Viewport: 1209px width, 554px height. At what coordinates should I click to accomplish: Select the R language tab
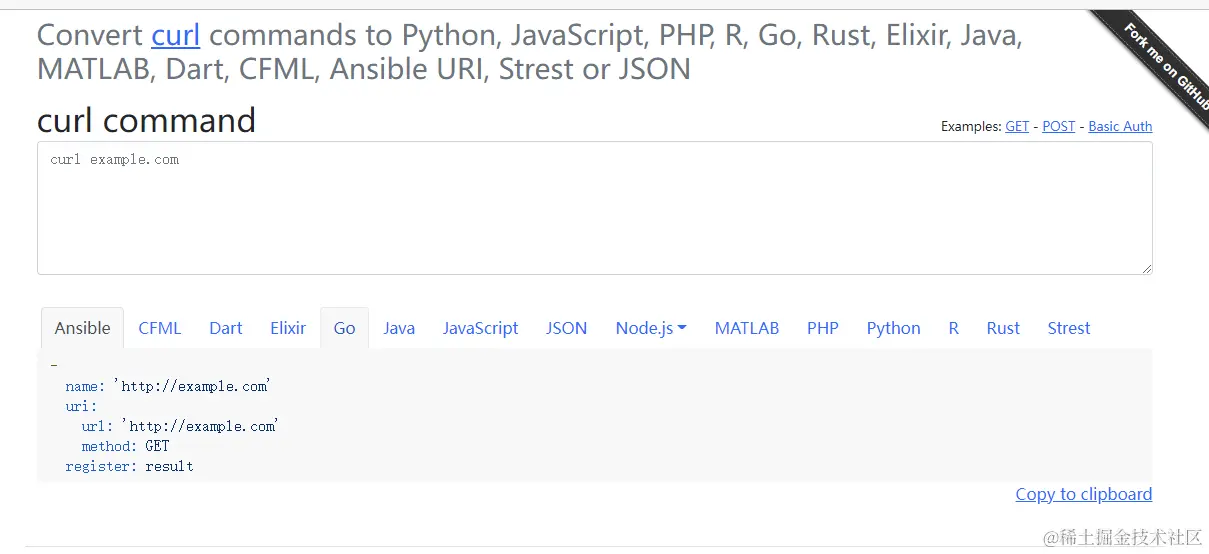tap(954, 328)
